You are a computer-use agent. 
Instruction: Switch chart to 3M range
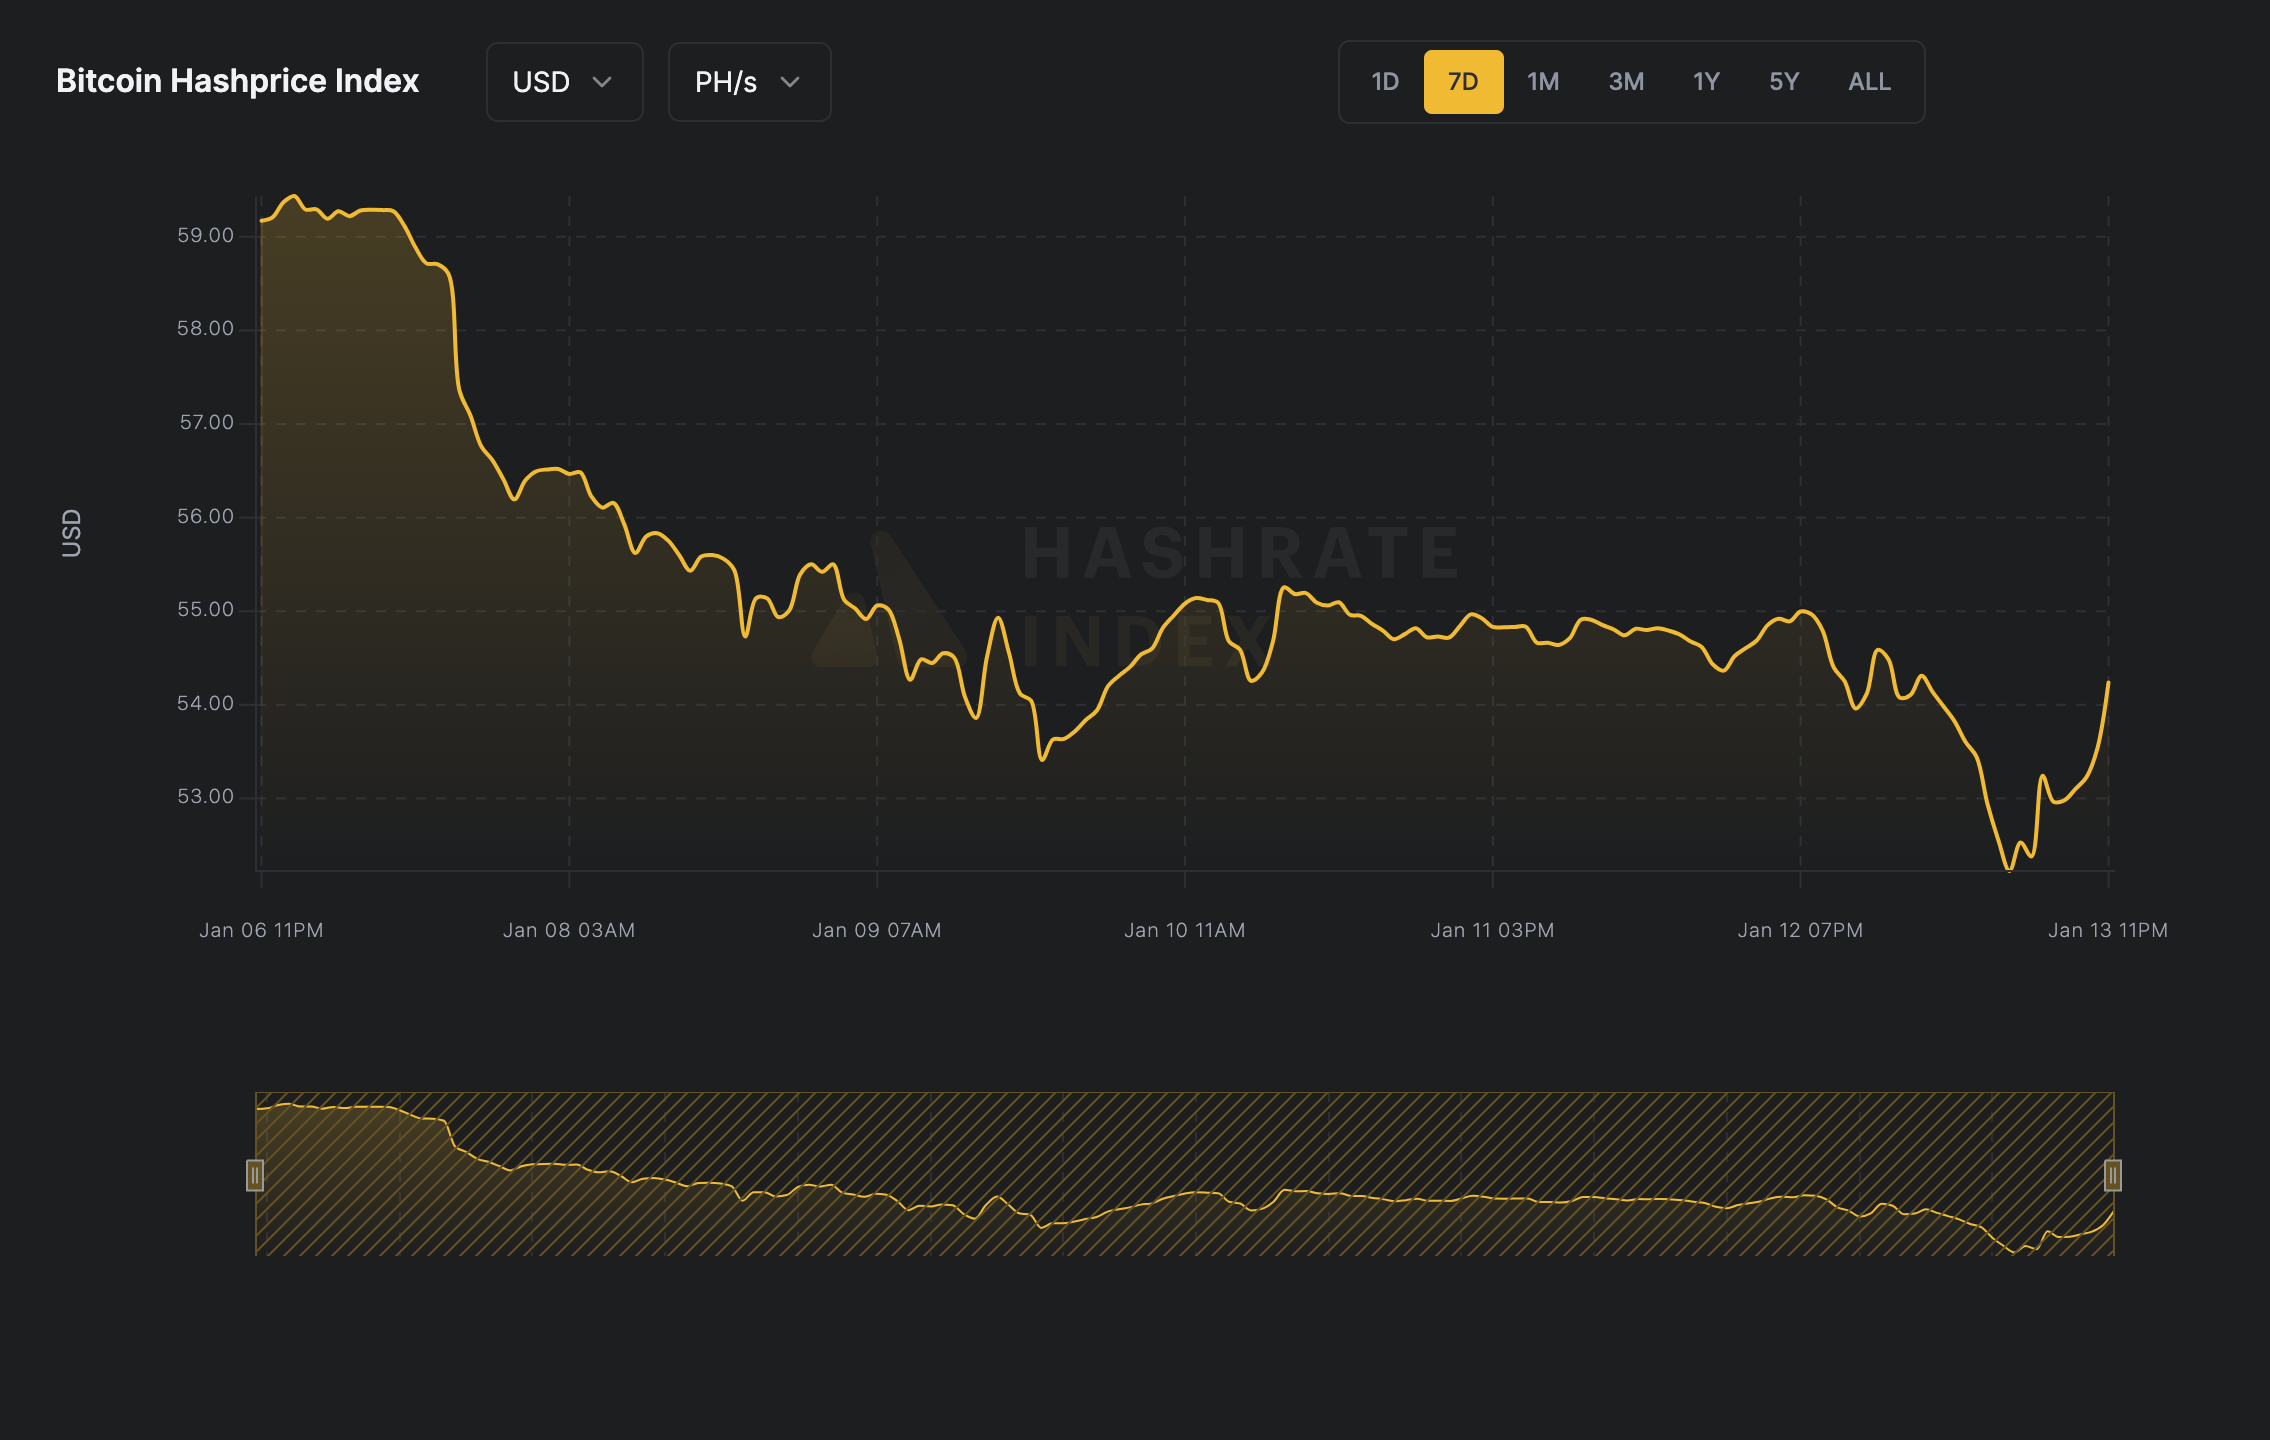1626,82
